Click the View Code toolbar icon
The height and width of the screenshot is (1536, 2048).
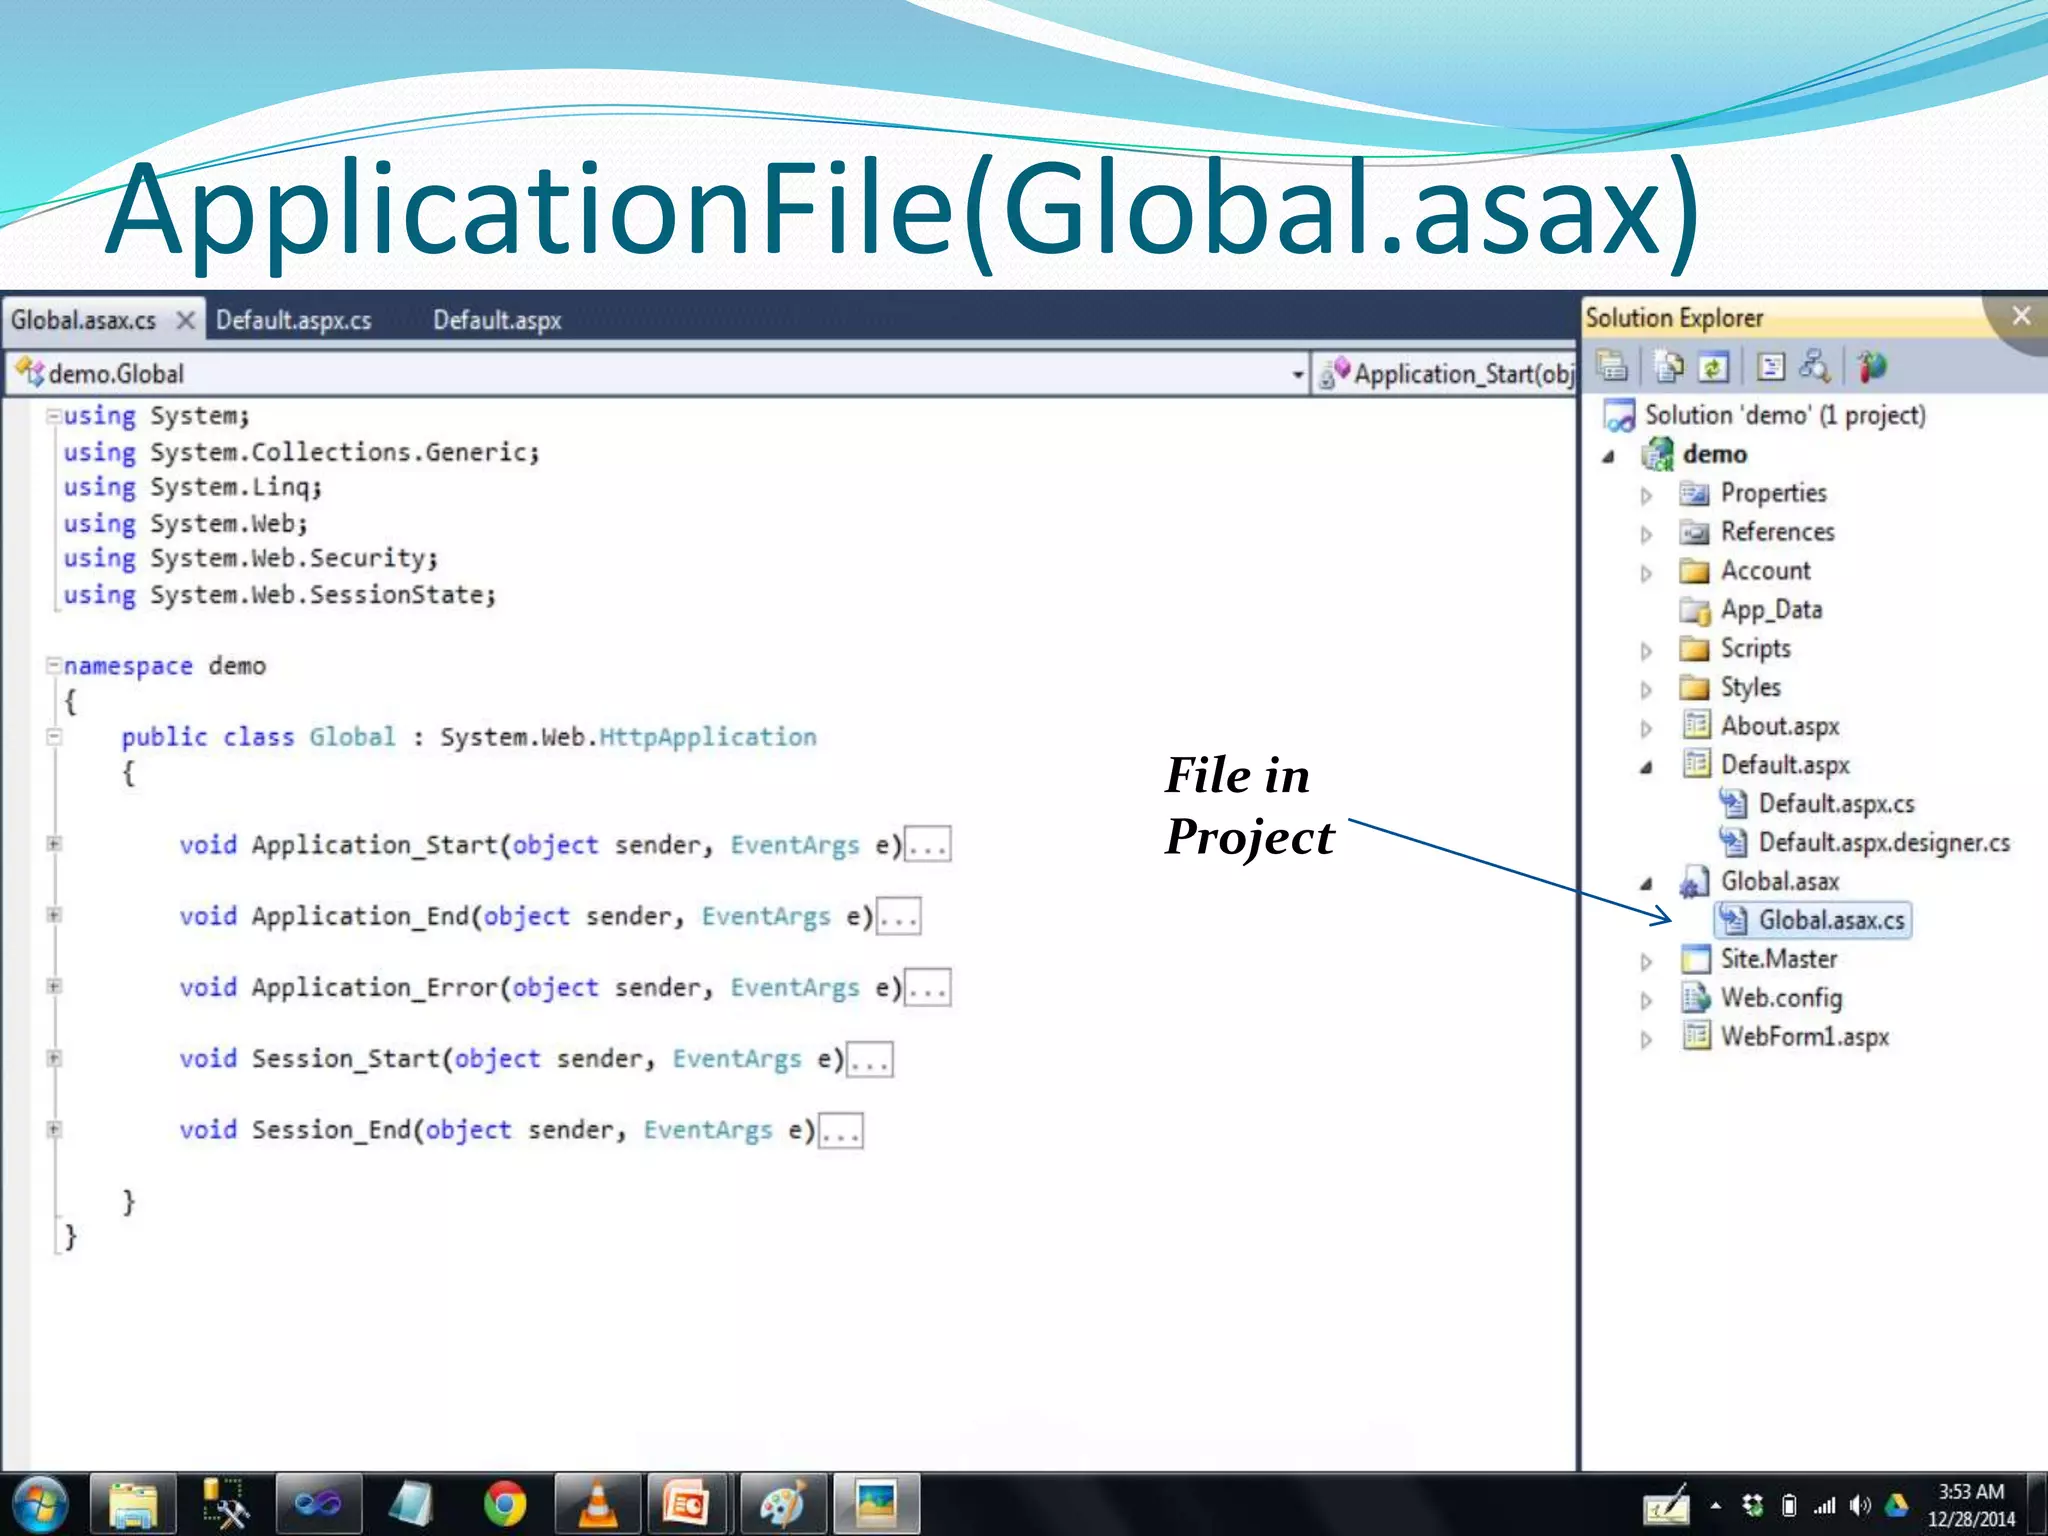(1771, 367)
